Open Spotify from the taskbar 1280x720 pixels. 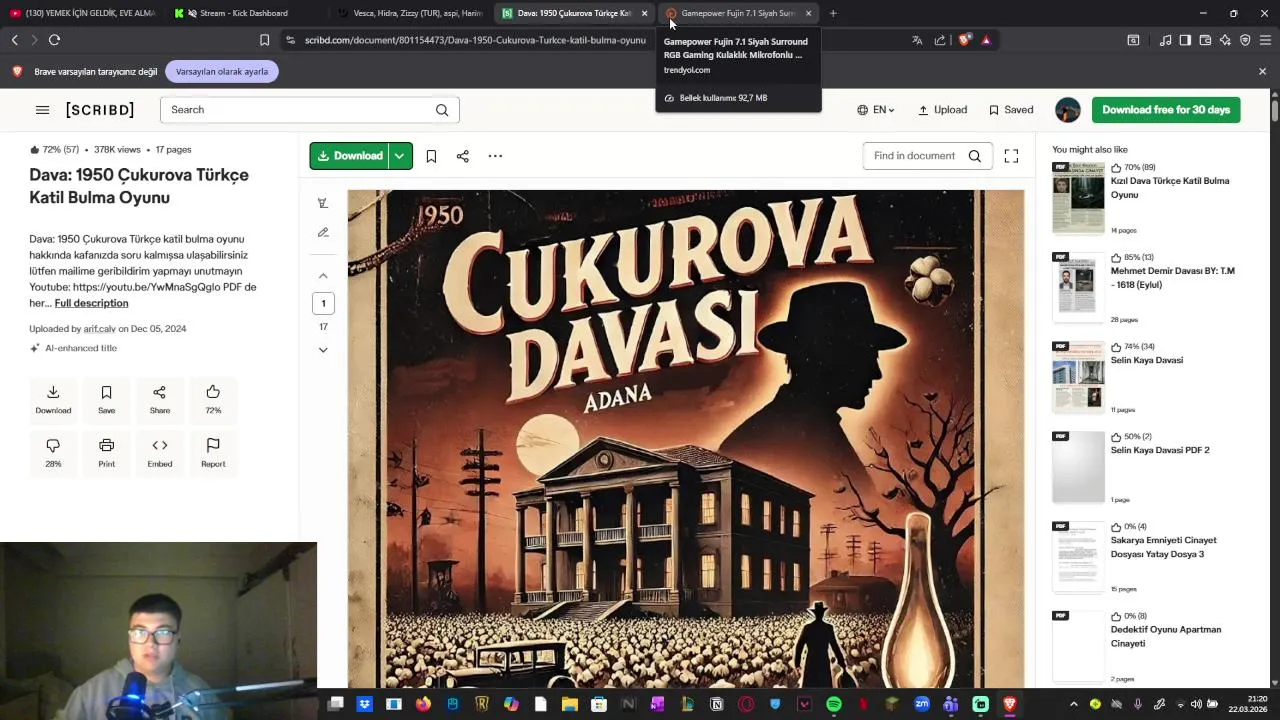coord(834,704)
